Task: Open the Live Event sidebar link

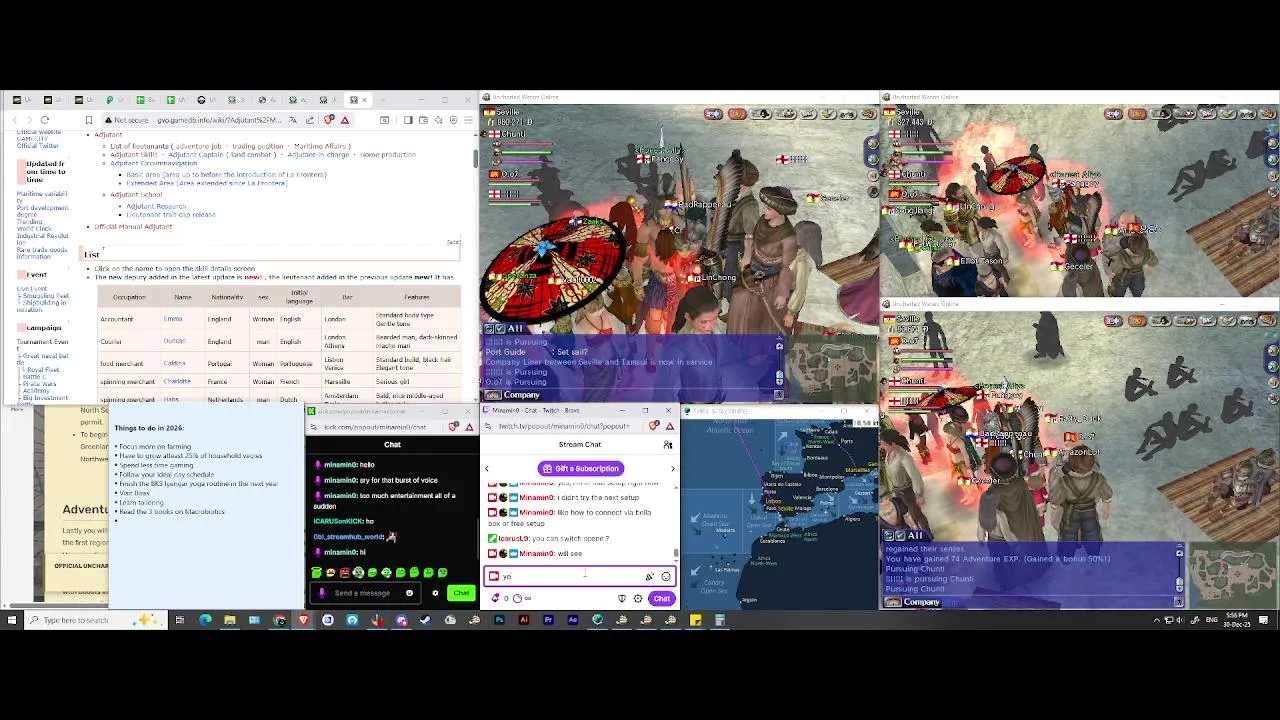Action: pyautogui.click(x=31, y=289)
